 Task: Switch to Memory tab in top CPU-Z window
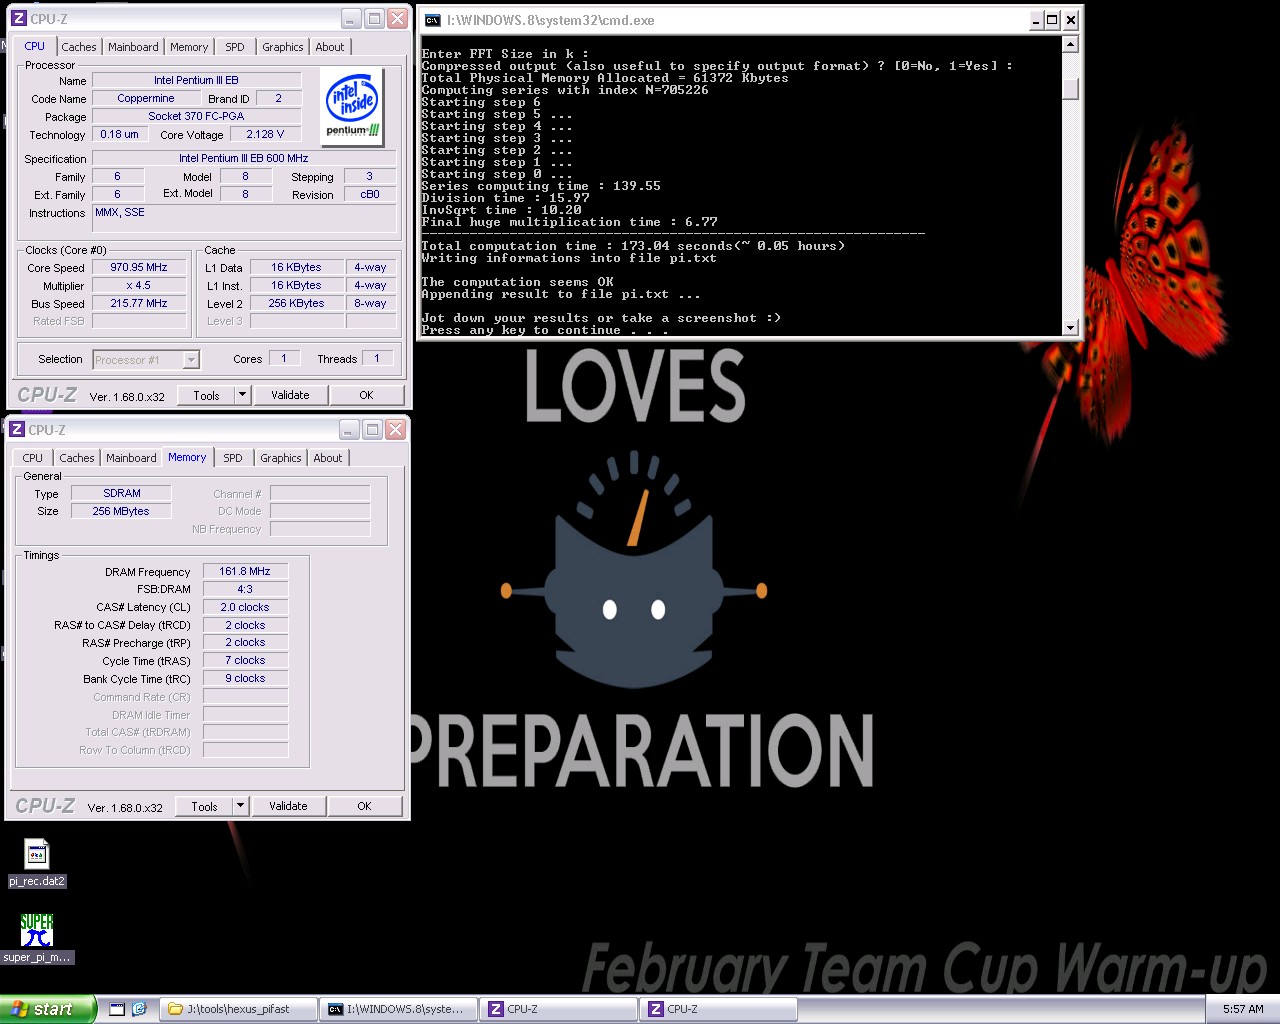(x=189, y=47)
